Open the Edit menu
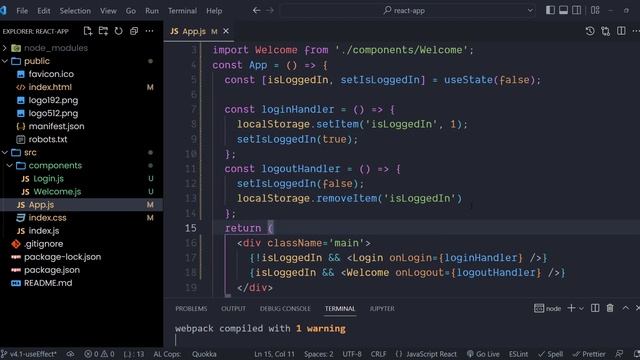The width and height of the screenshot is (640, 360). (x=44, y=11)
